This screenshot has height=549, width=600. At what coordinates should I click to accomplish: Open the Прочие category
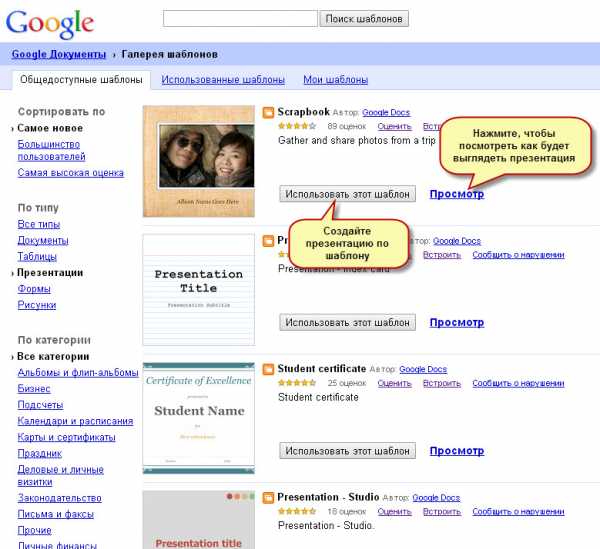click(x=34, y=531)
